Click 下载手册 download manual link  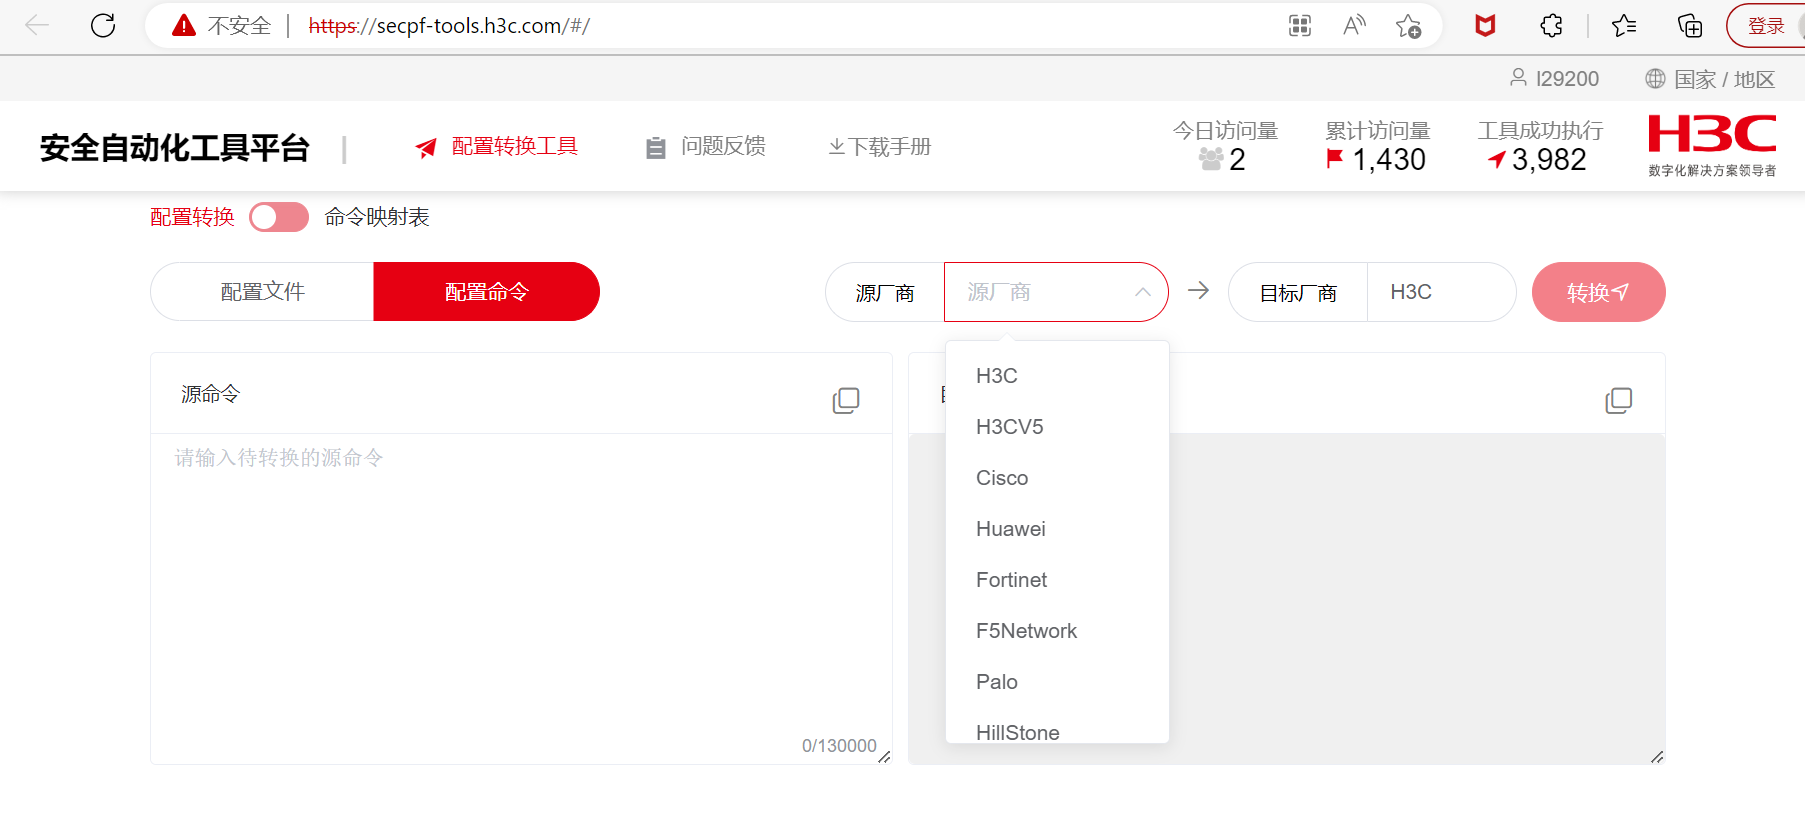point(880,147)
